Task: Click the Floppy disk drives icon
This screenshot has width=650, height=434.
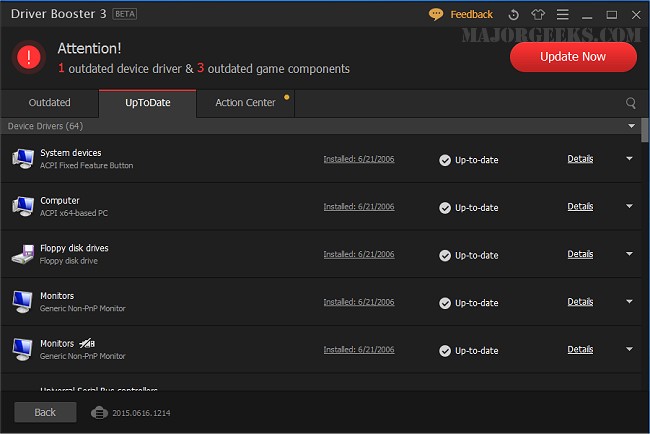Action: [x=23, y=254]
